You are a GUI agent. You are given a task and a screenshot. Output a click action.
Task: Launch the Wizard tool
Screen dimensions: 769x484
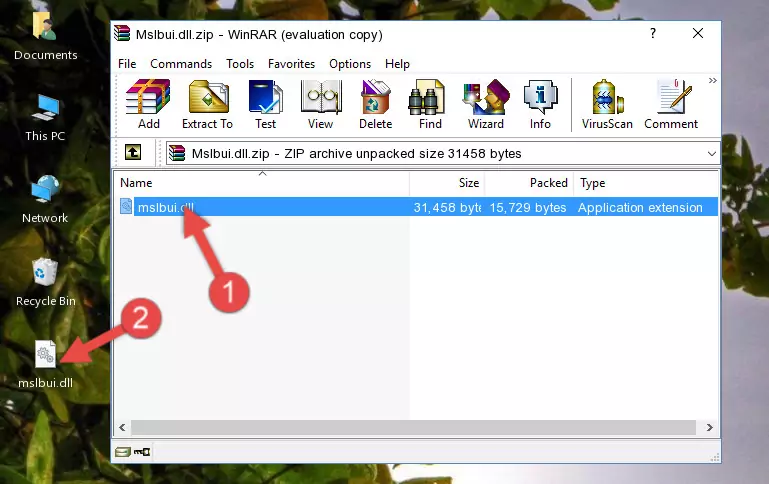tap(486, 104)
